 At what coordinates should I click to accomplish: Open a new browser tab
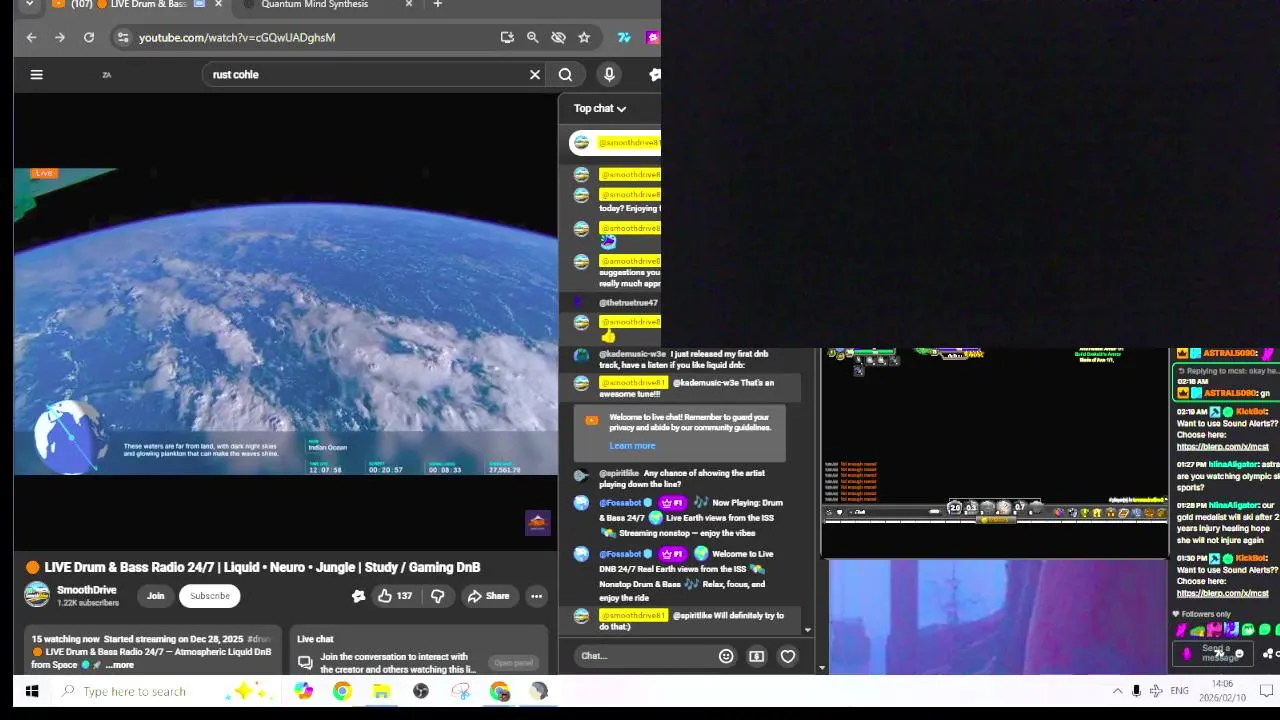(437, 5)
